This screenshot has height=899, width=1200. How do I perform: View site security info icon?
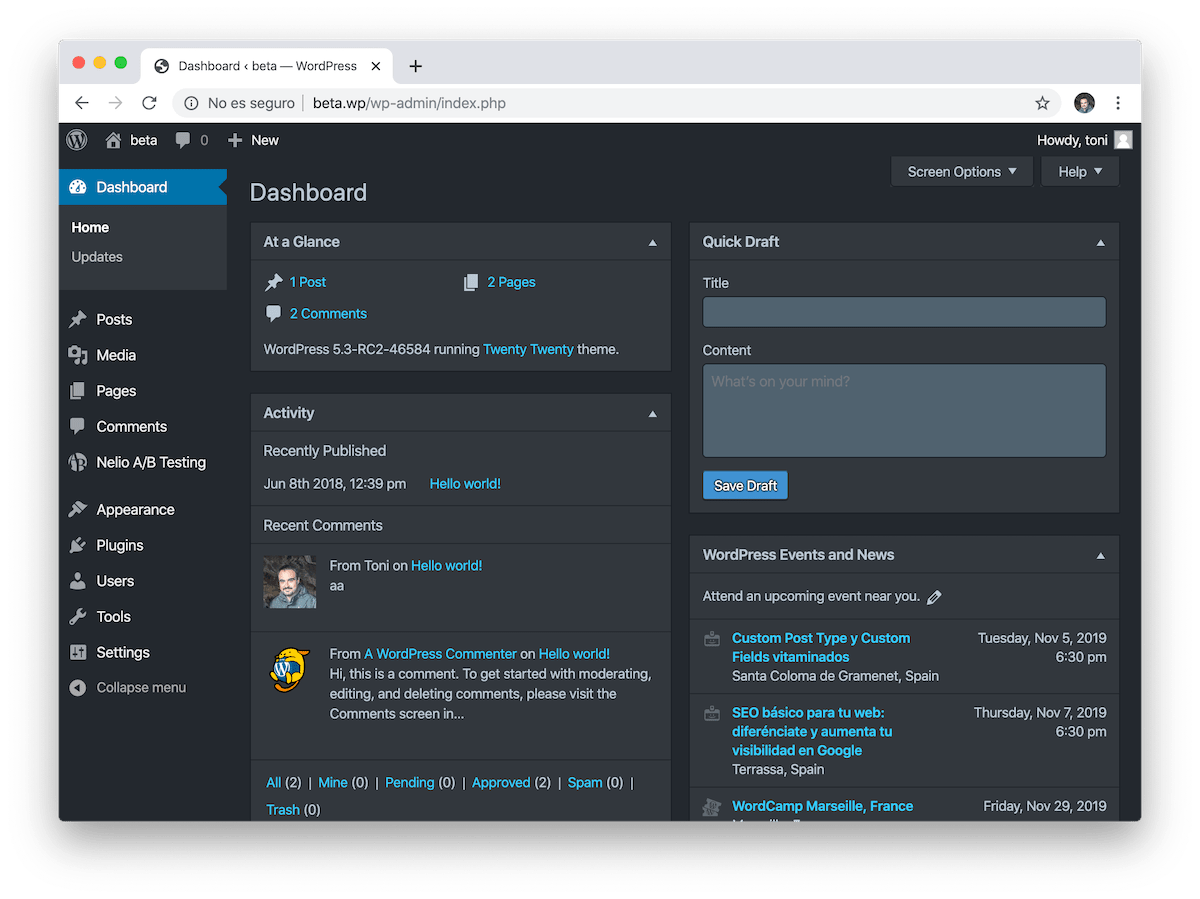point(190,103)
